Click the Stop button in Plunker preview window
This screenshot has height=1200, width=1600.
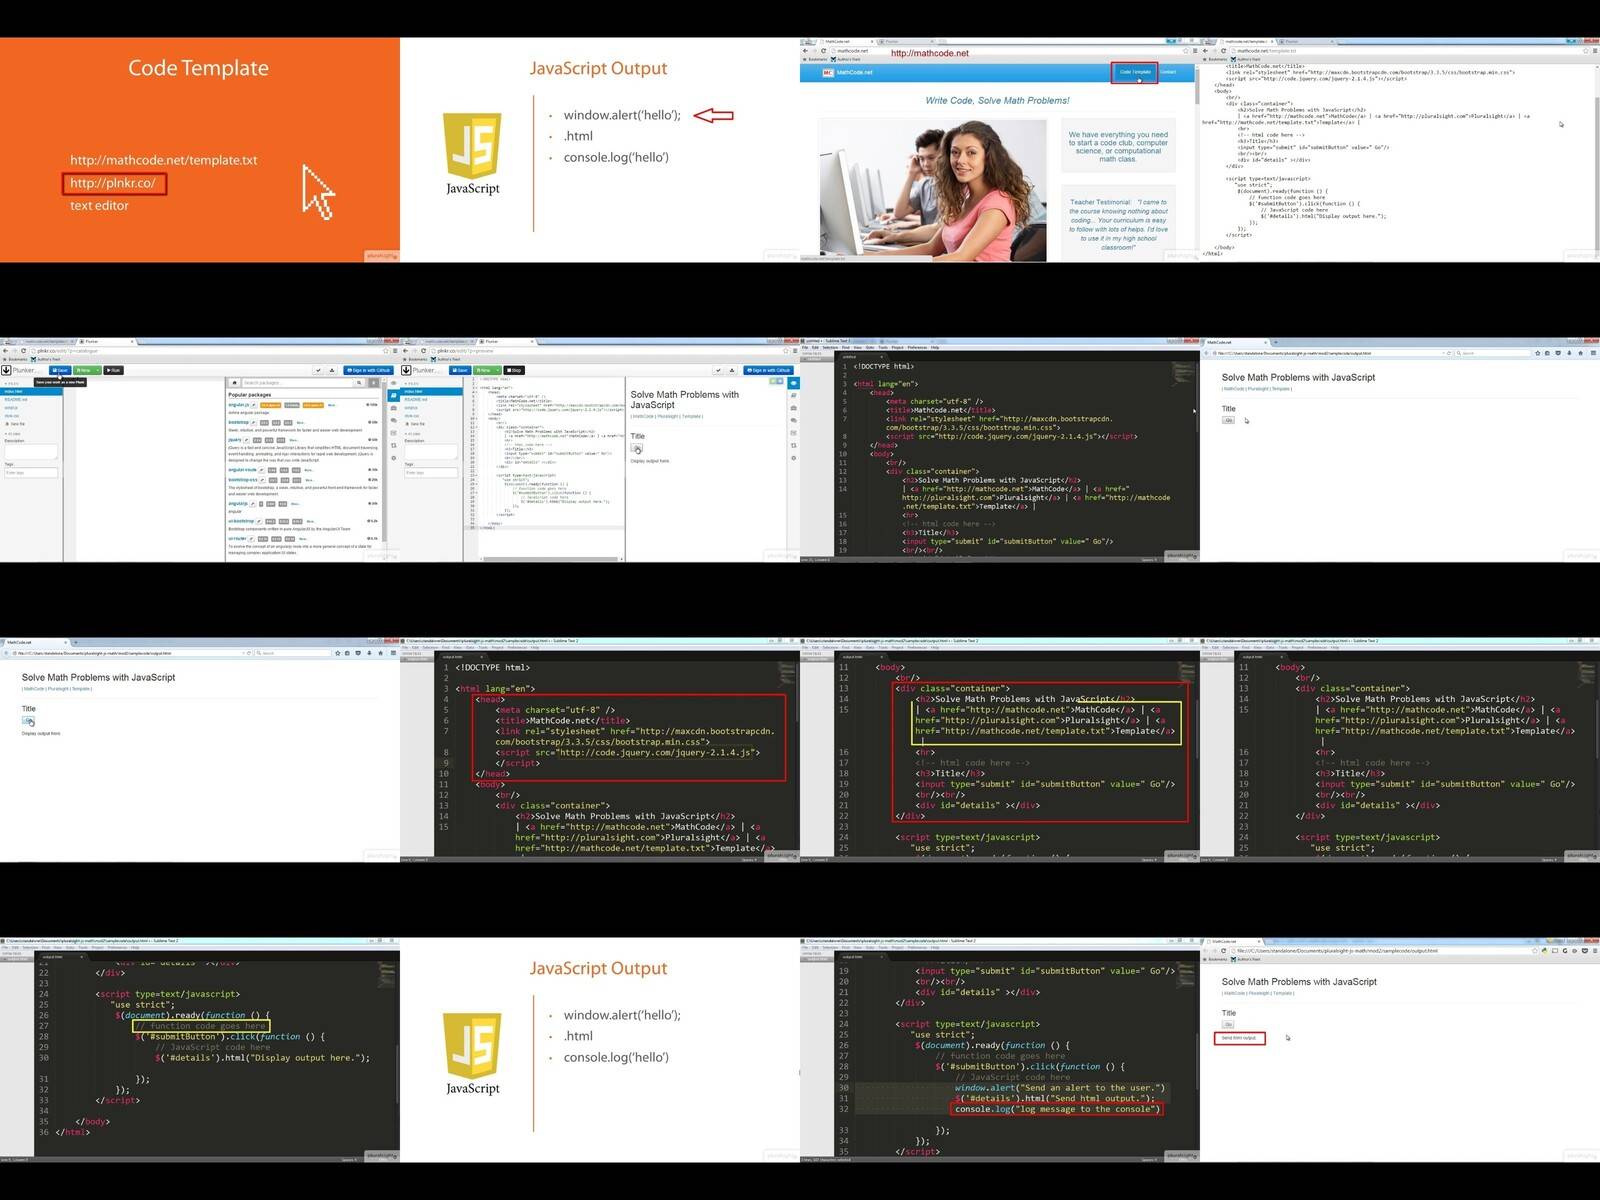(x=514, y=370)
